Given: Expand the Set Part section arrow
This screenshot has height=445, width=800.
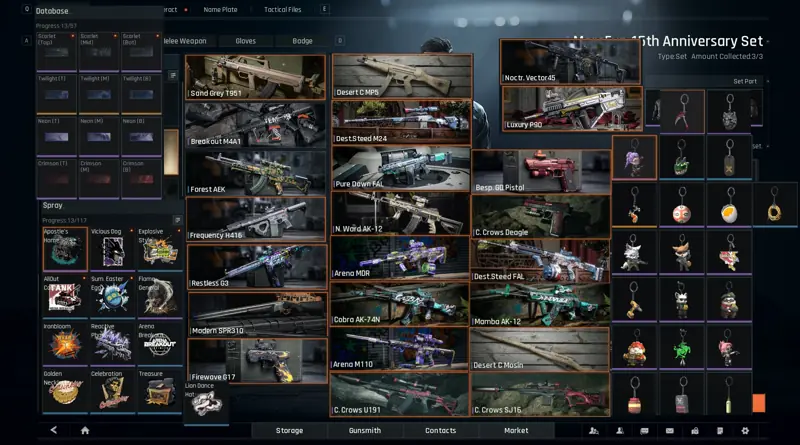Looking at the screenshot, I should pyautogui.click(x=767, y=81).
